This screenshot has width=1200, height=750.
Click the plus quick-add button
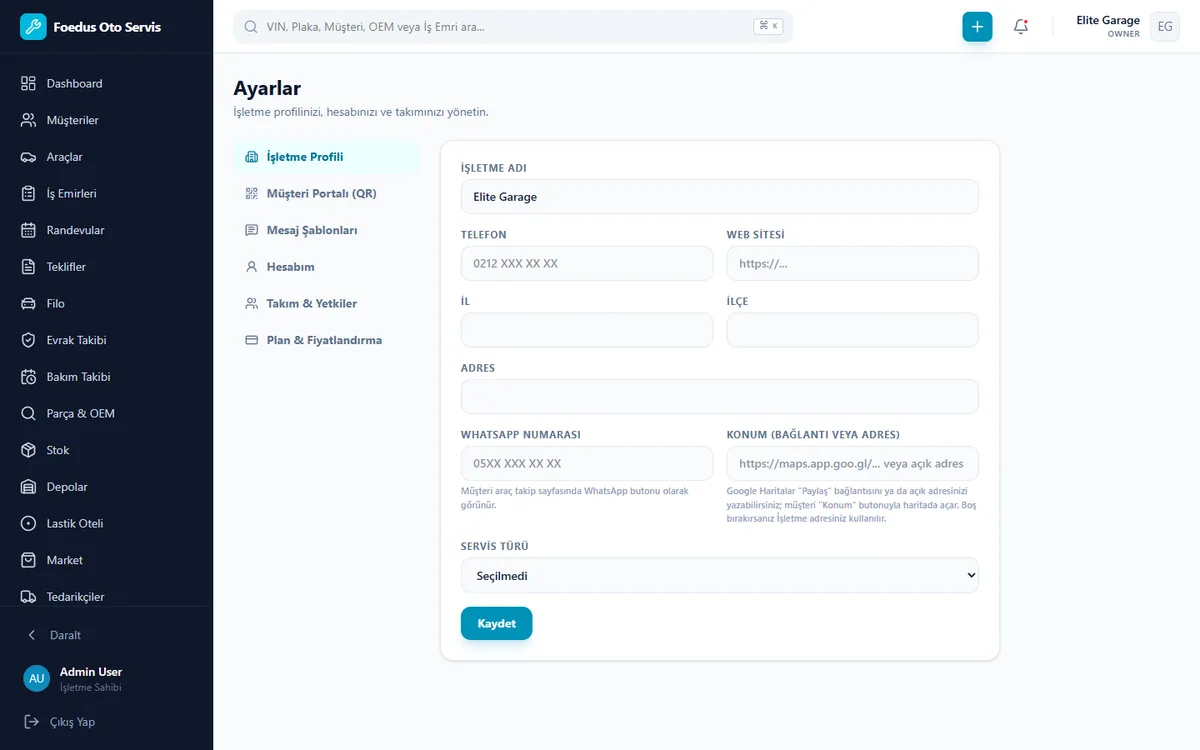pyautogui.click(x=978, y=27)
